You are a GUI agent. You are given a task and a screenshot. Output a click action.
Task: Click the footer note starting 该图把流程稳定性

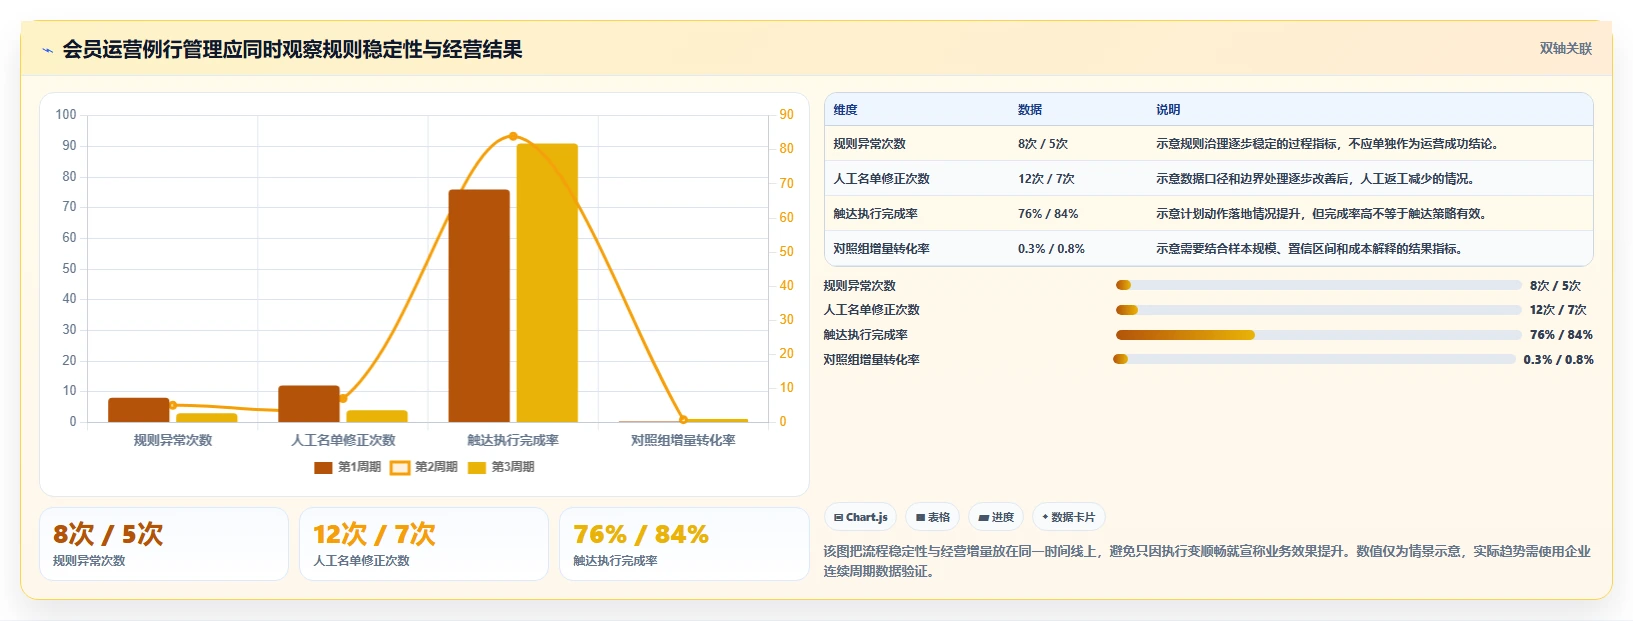tap(1207, 561)
